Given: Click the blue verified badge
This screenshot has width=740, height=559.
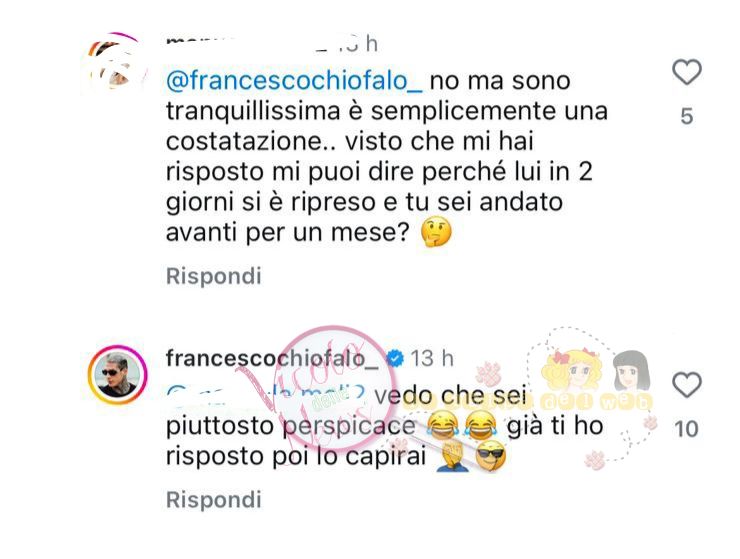Looking at the screenshot, I should [395, 359].
